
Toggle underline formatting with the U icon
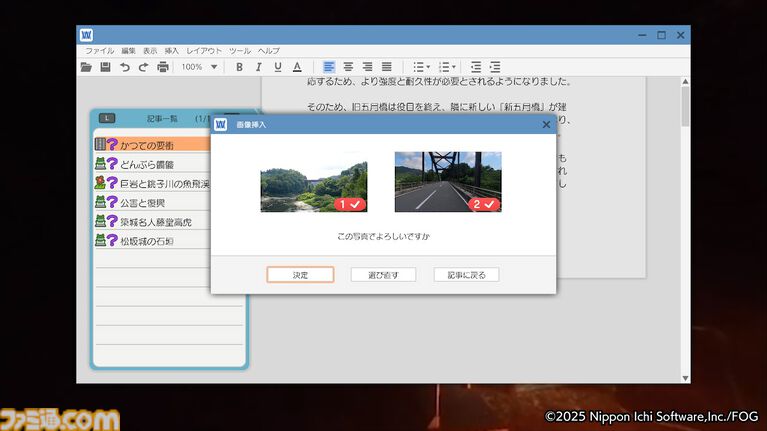click(x=277, y=67)
